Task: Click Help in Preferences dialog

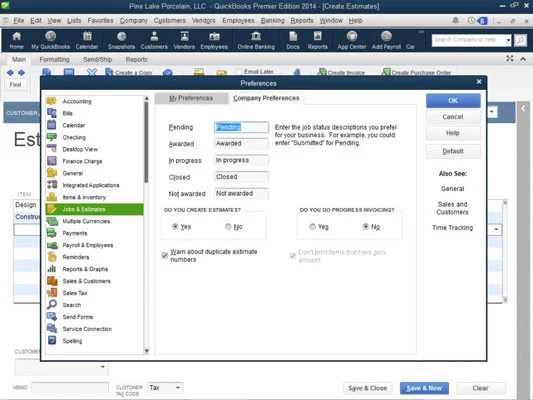Action: [x=453, y=133]
